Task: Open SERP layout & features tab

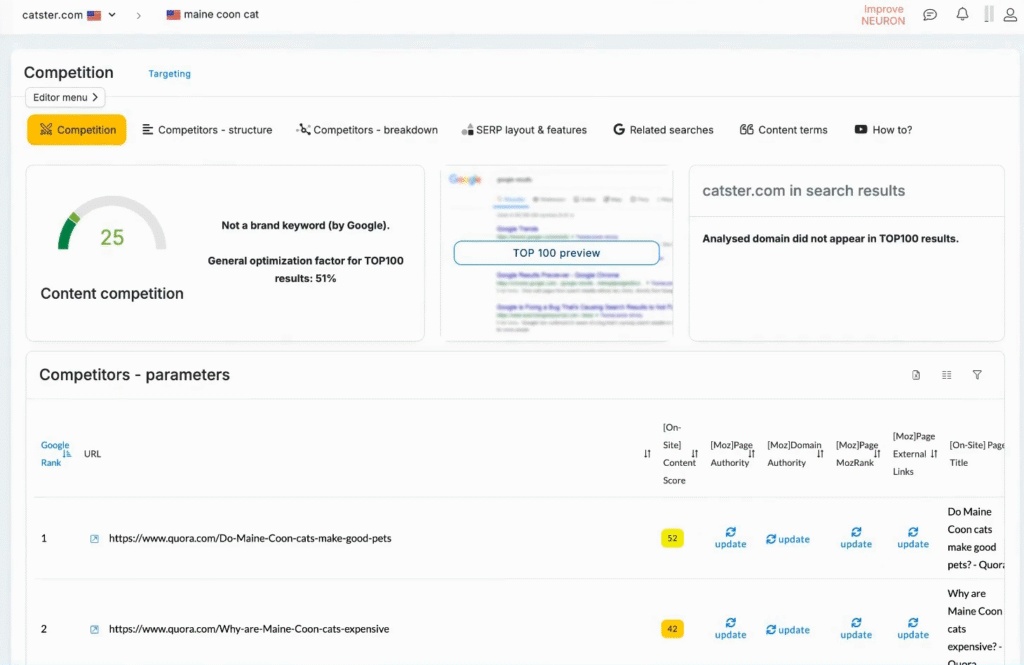Action: click(x=524, y=130)
